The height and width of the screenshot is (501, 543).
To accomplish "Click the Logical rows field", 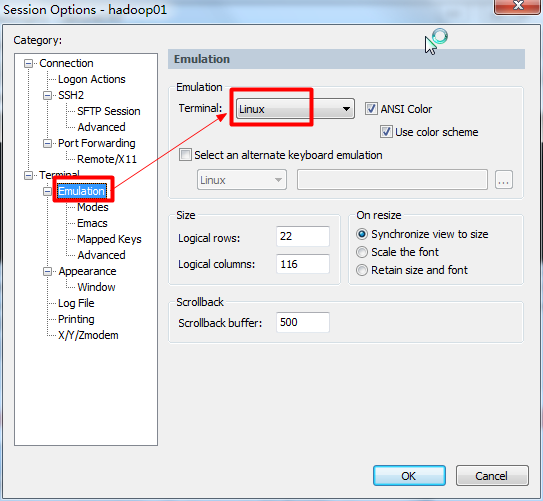I will (x=303, y=236).
